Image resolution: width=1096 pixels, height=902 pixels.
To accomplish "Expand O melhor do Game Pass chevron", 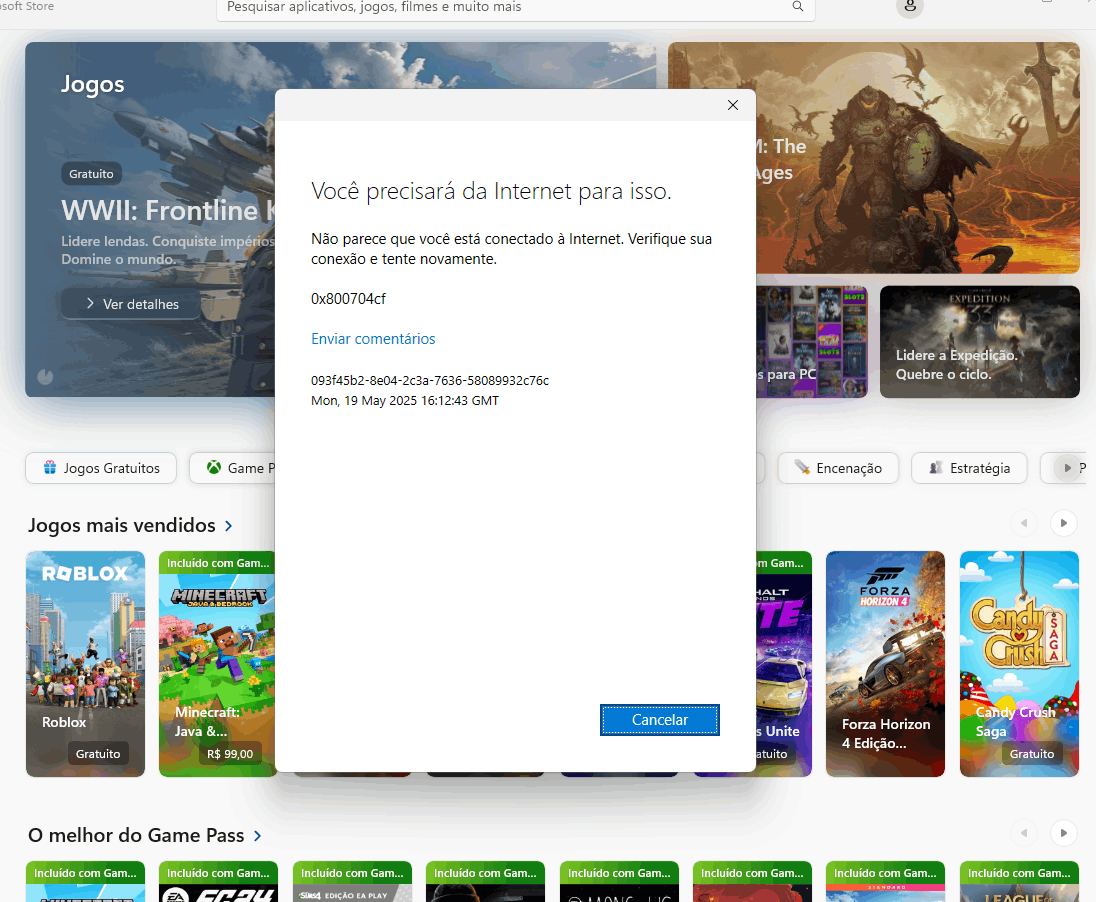I will (257, 836).
